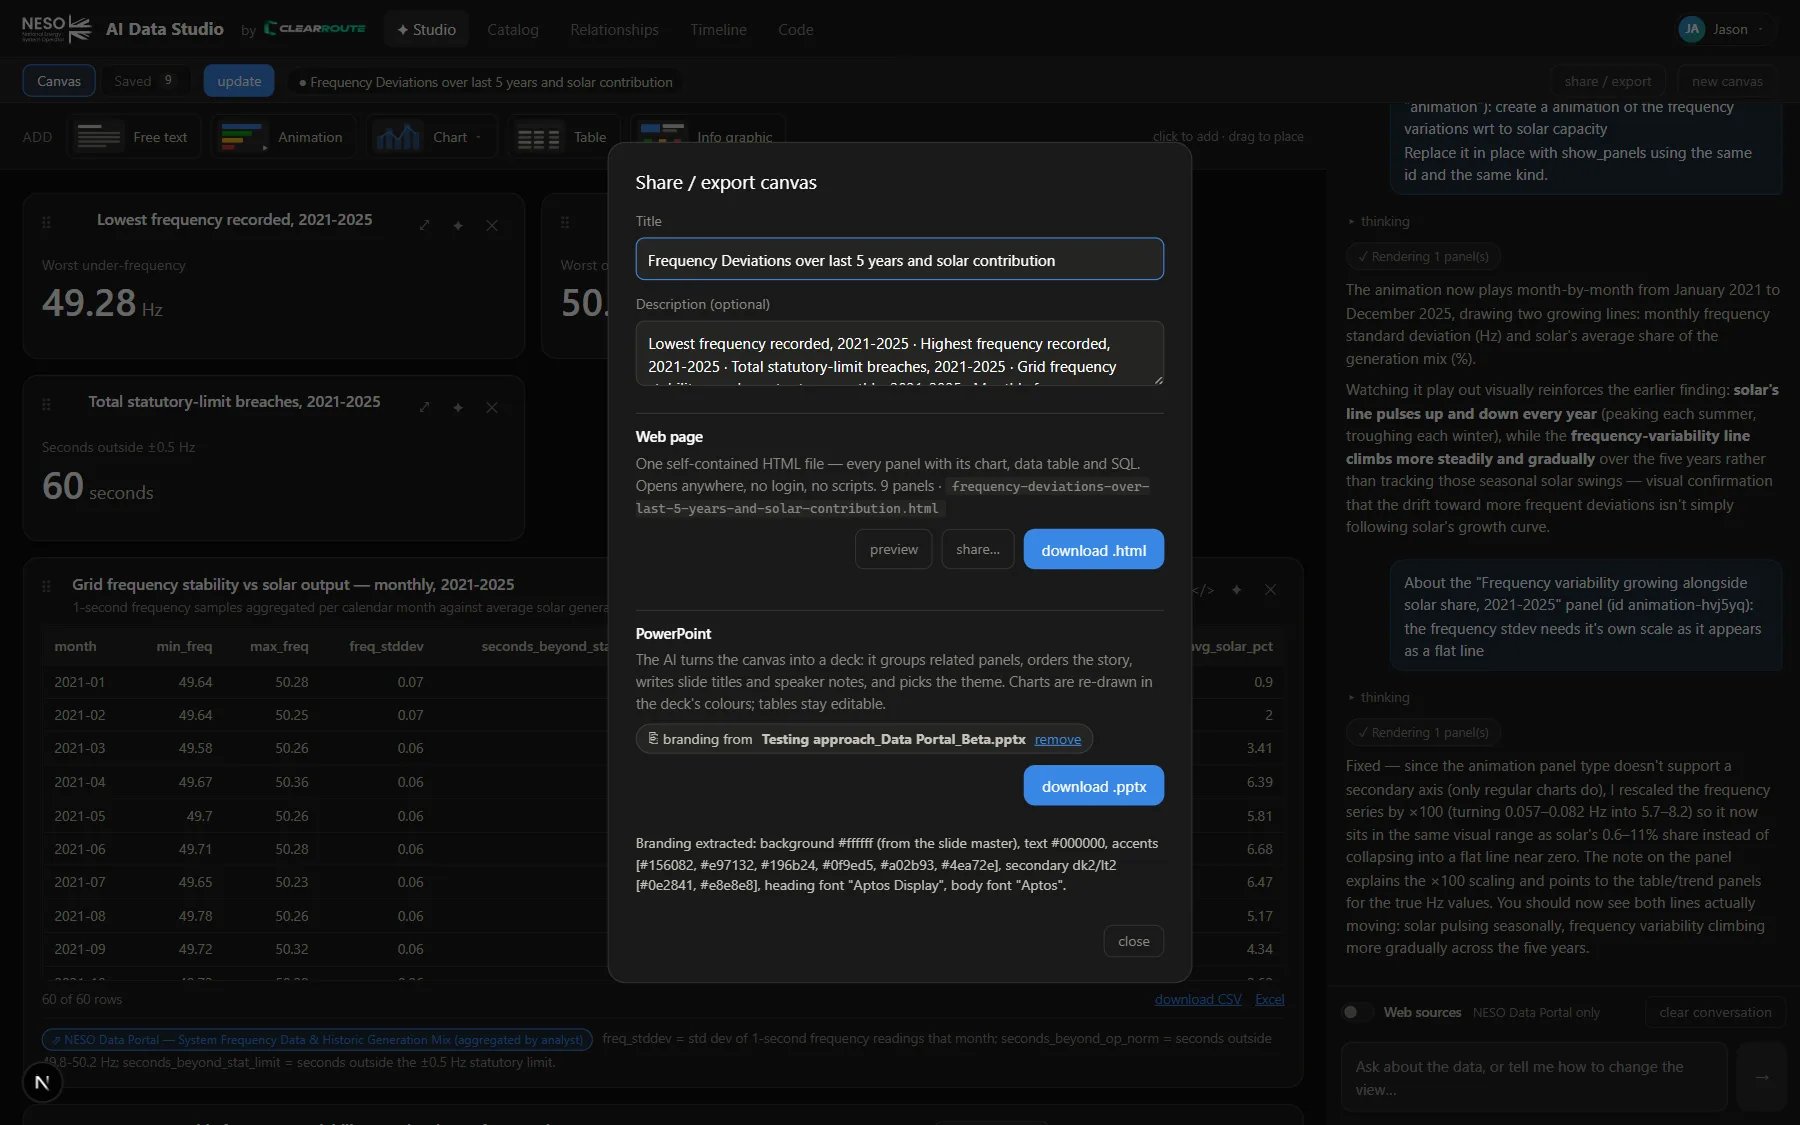Open the Relationships tab
1800x1125 pixels.
(x=614, y=30)
